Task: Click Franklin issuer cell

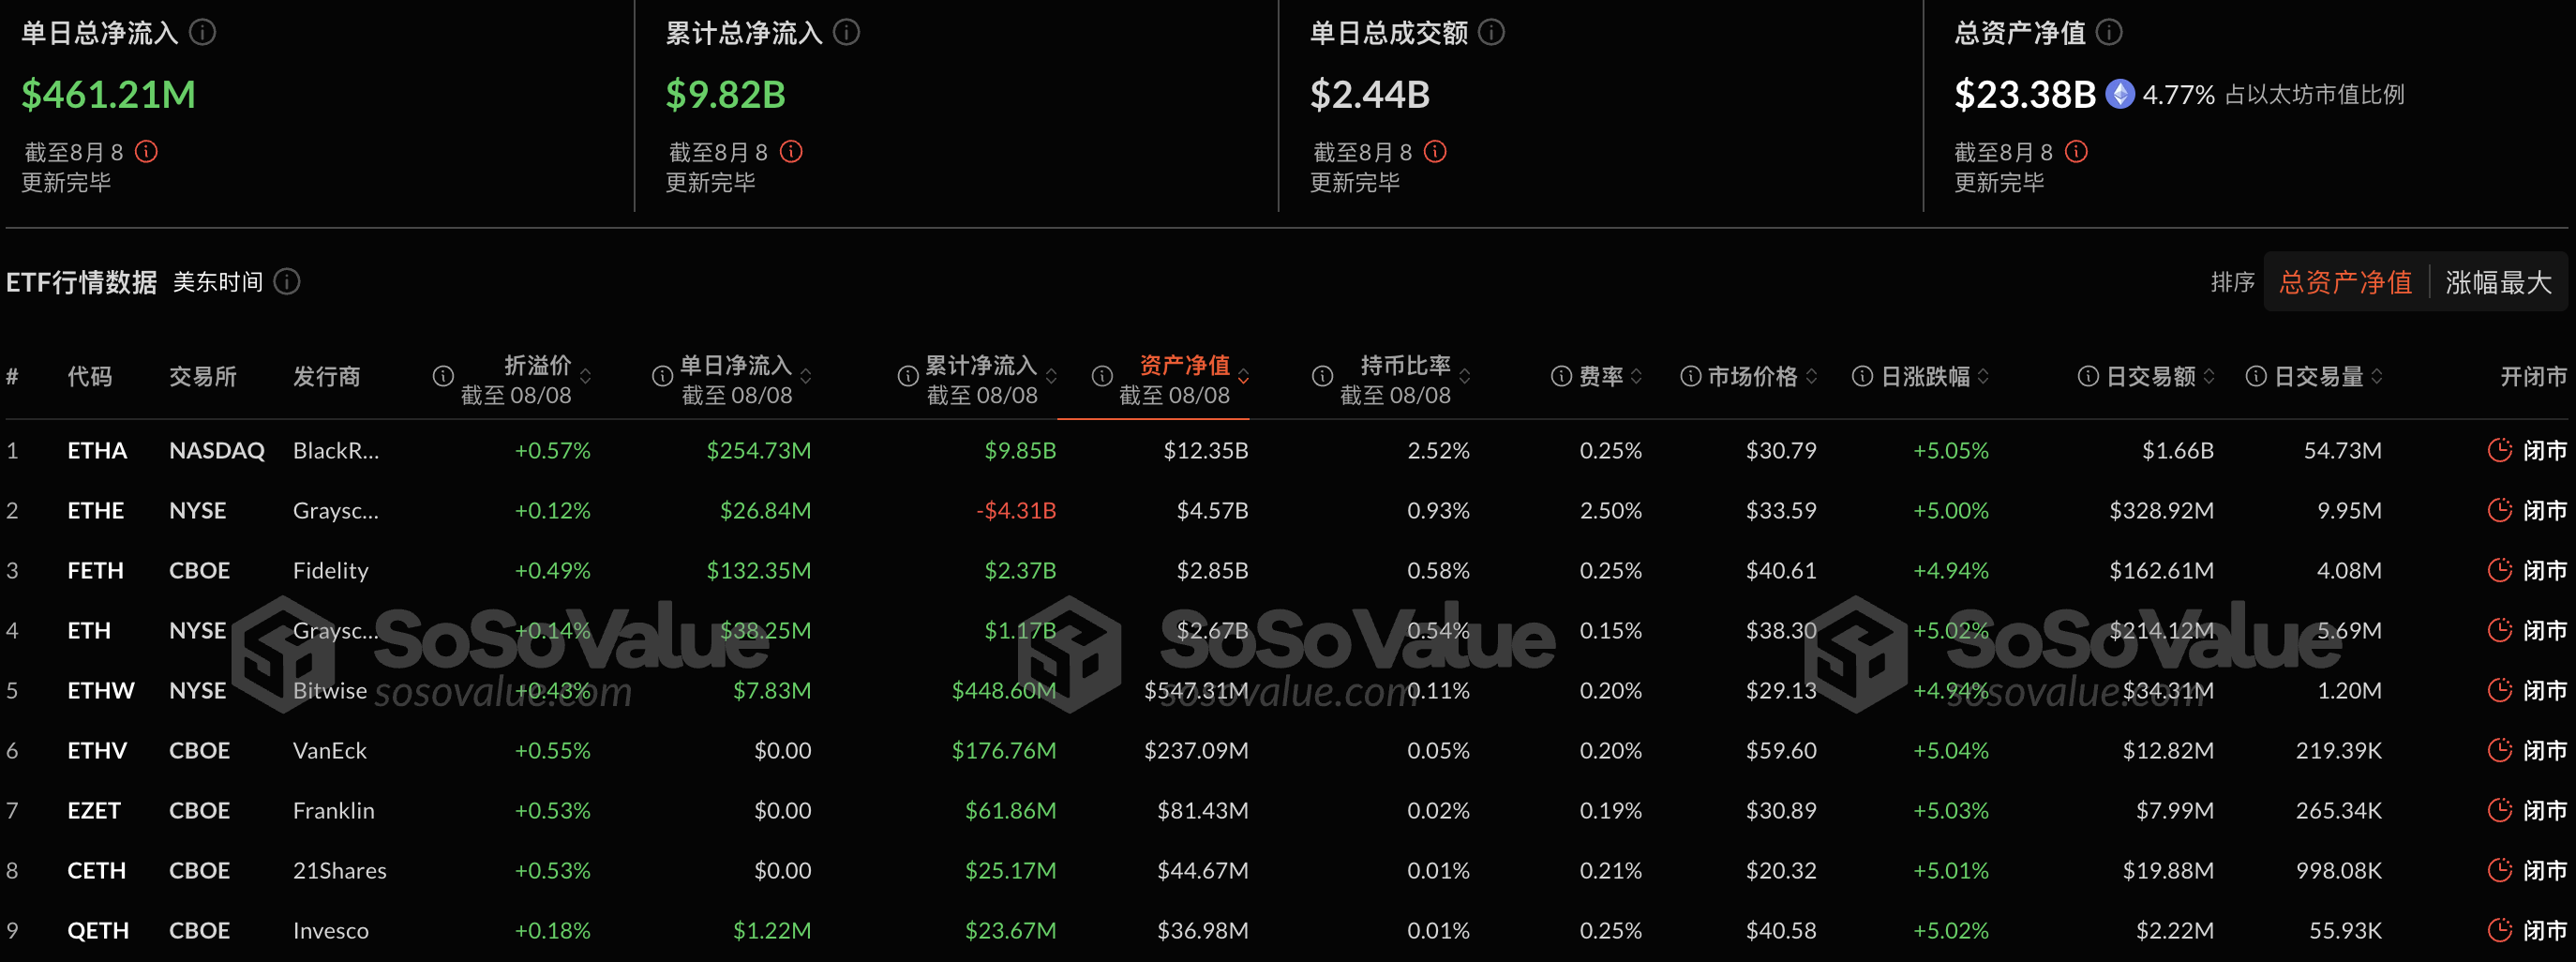Action: coord(334,810)
